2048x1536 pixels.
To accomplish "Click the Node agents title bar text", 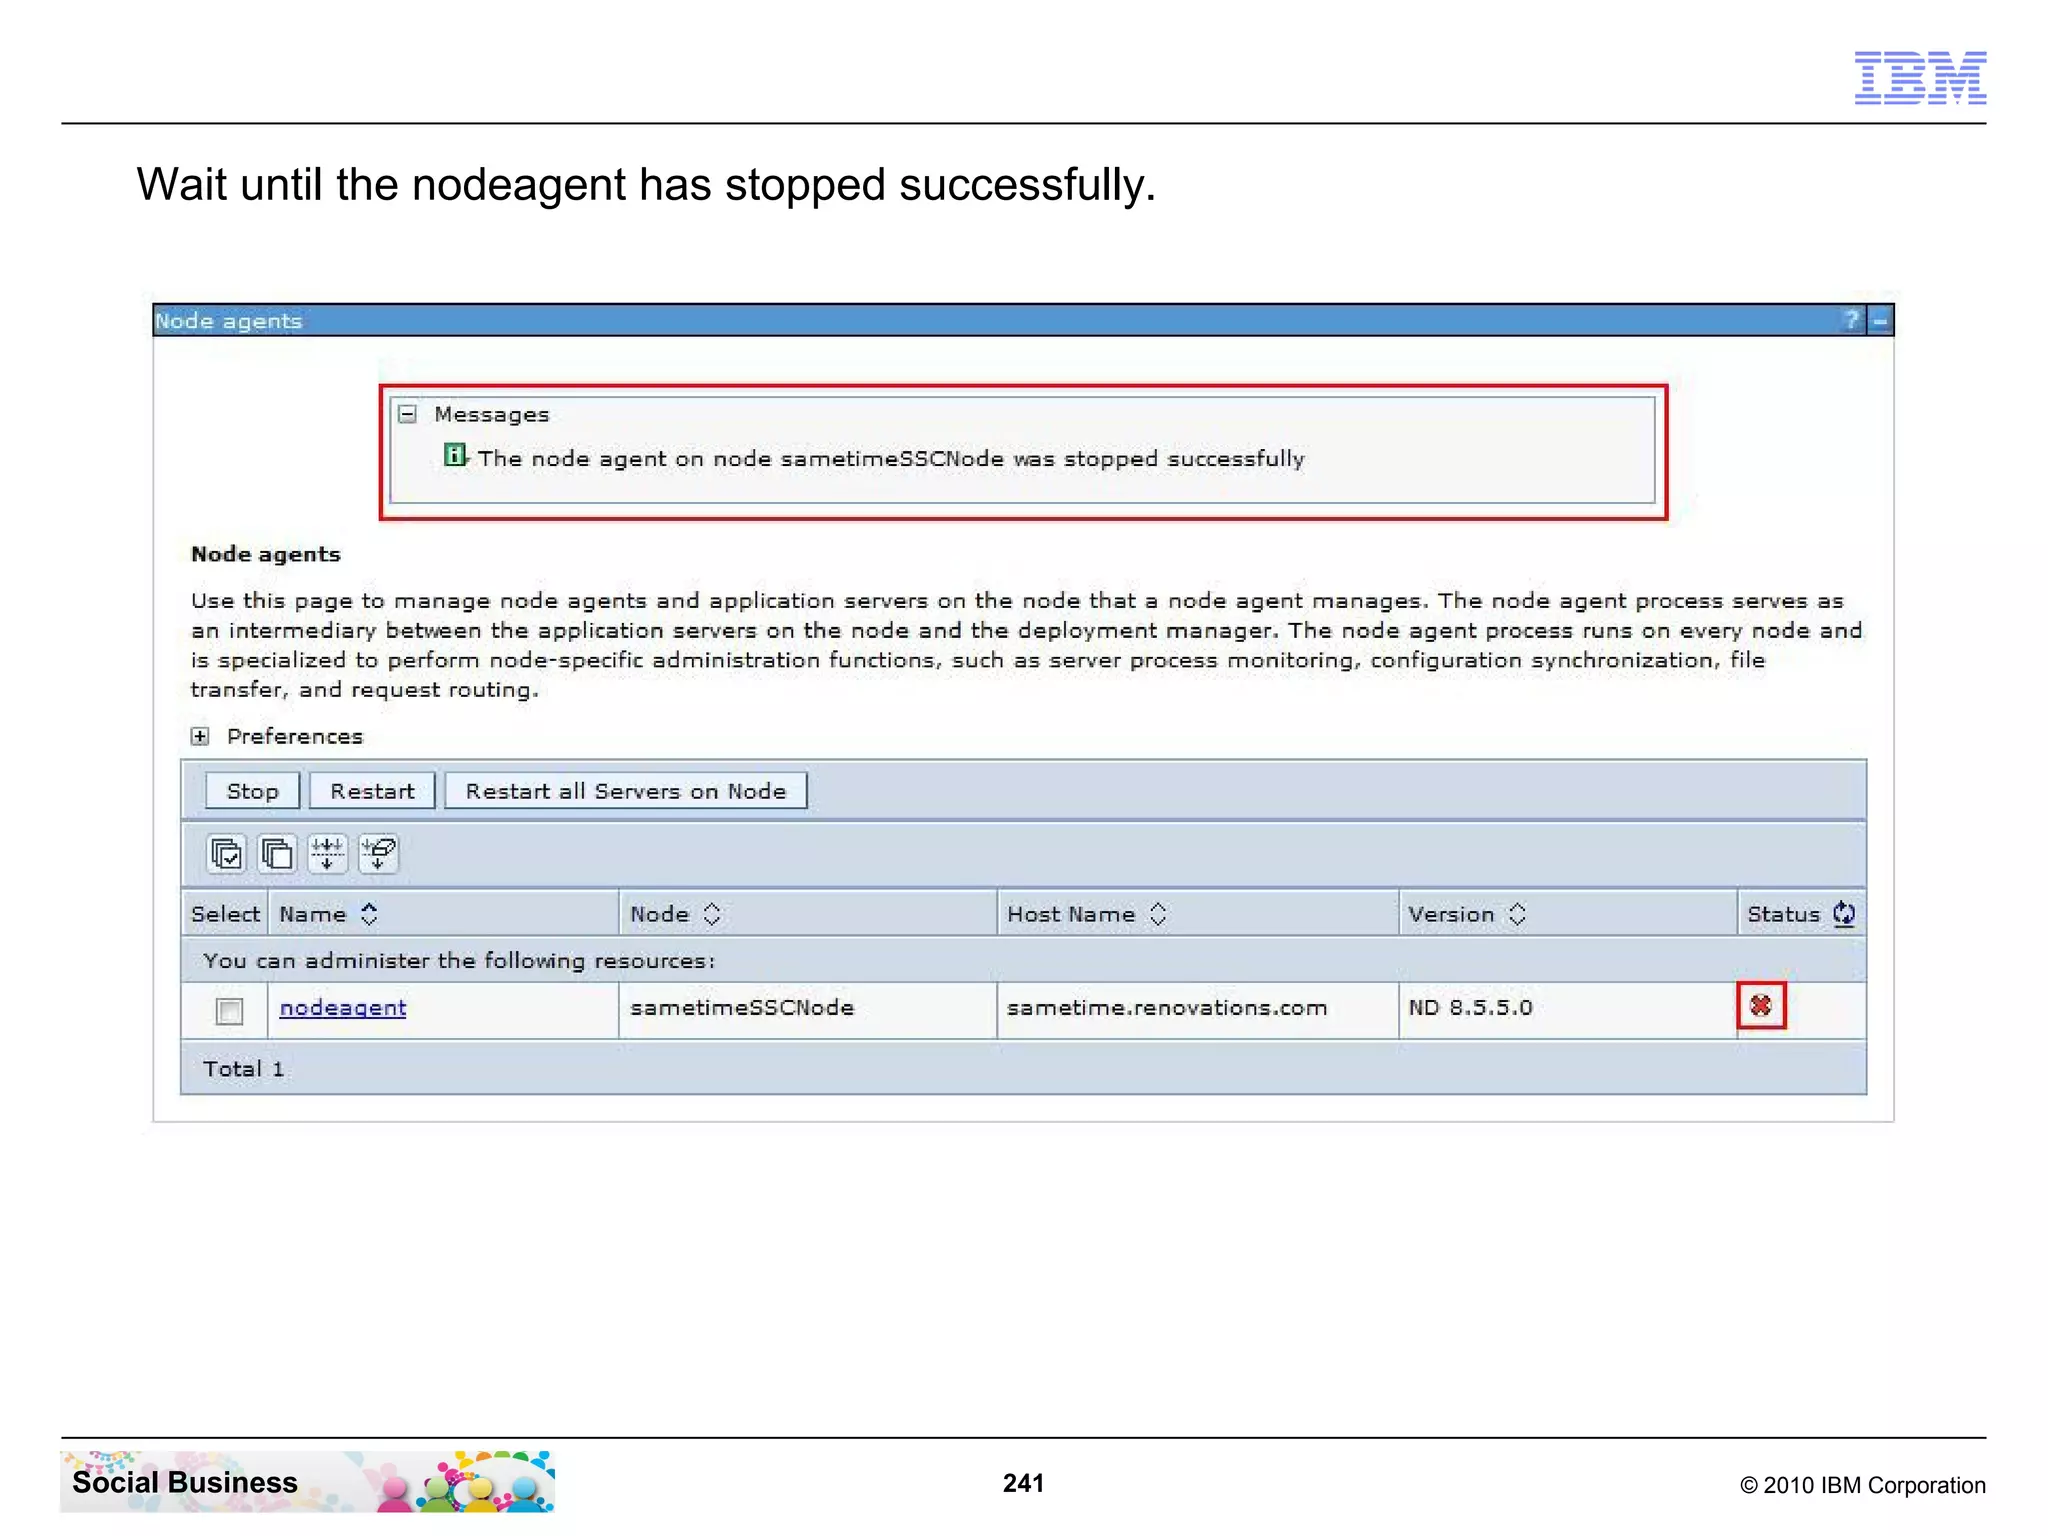I will pyautogui.click(x=228, y=321).
